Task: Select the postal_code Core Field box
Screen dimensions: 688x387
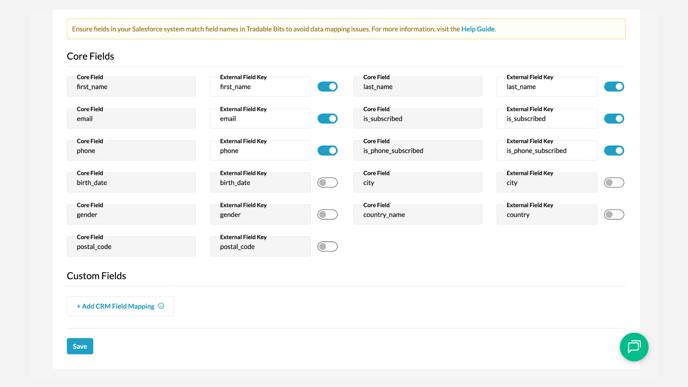Action: tap(131, 247)
